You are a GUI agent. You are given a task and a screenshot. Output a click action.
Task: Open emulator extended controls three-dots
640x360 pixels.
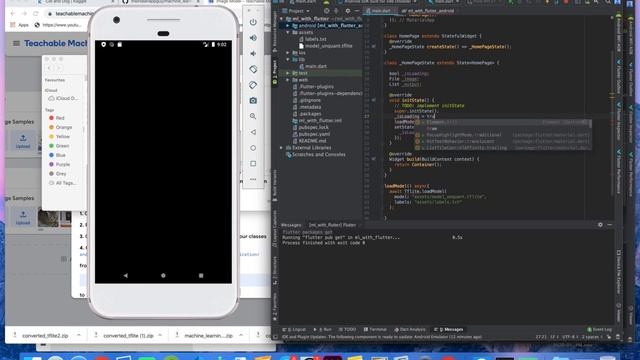point(253,179)
